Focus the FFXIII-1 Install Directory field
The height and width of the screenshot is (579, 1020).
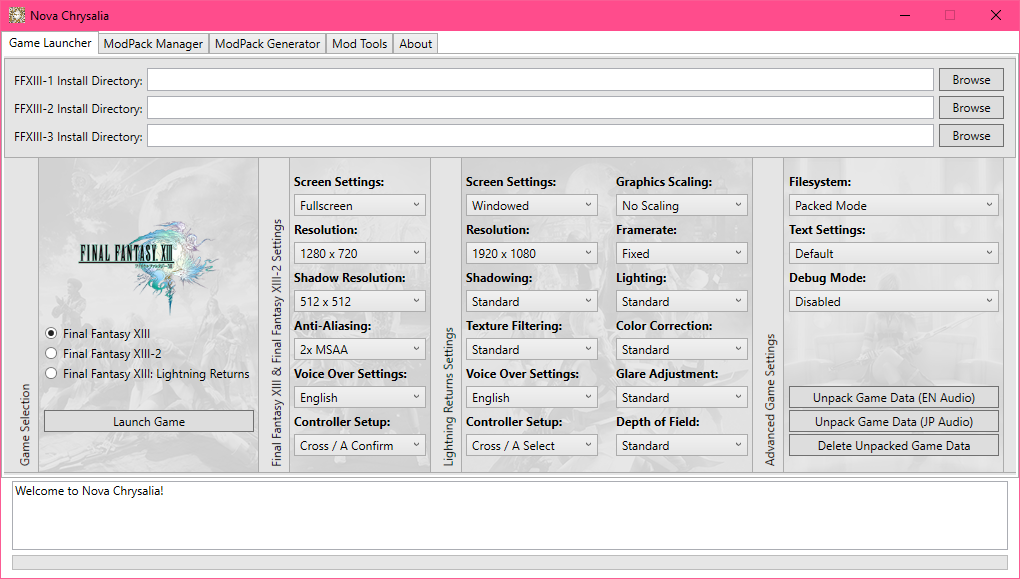coord(541,80)
